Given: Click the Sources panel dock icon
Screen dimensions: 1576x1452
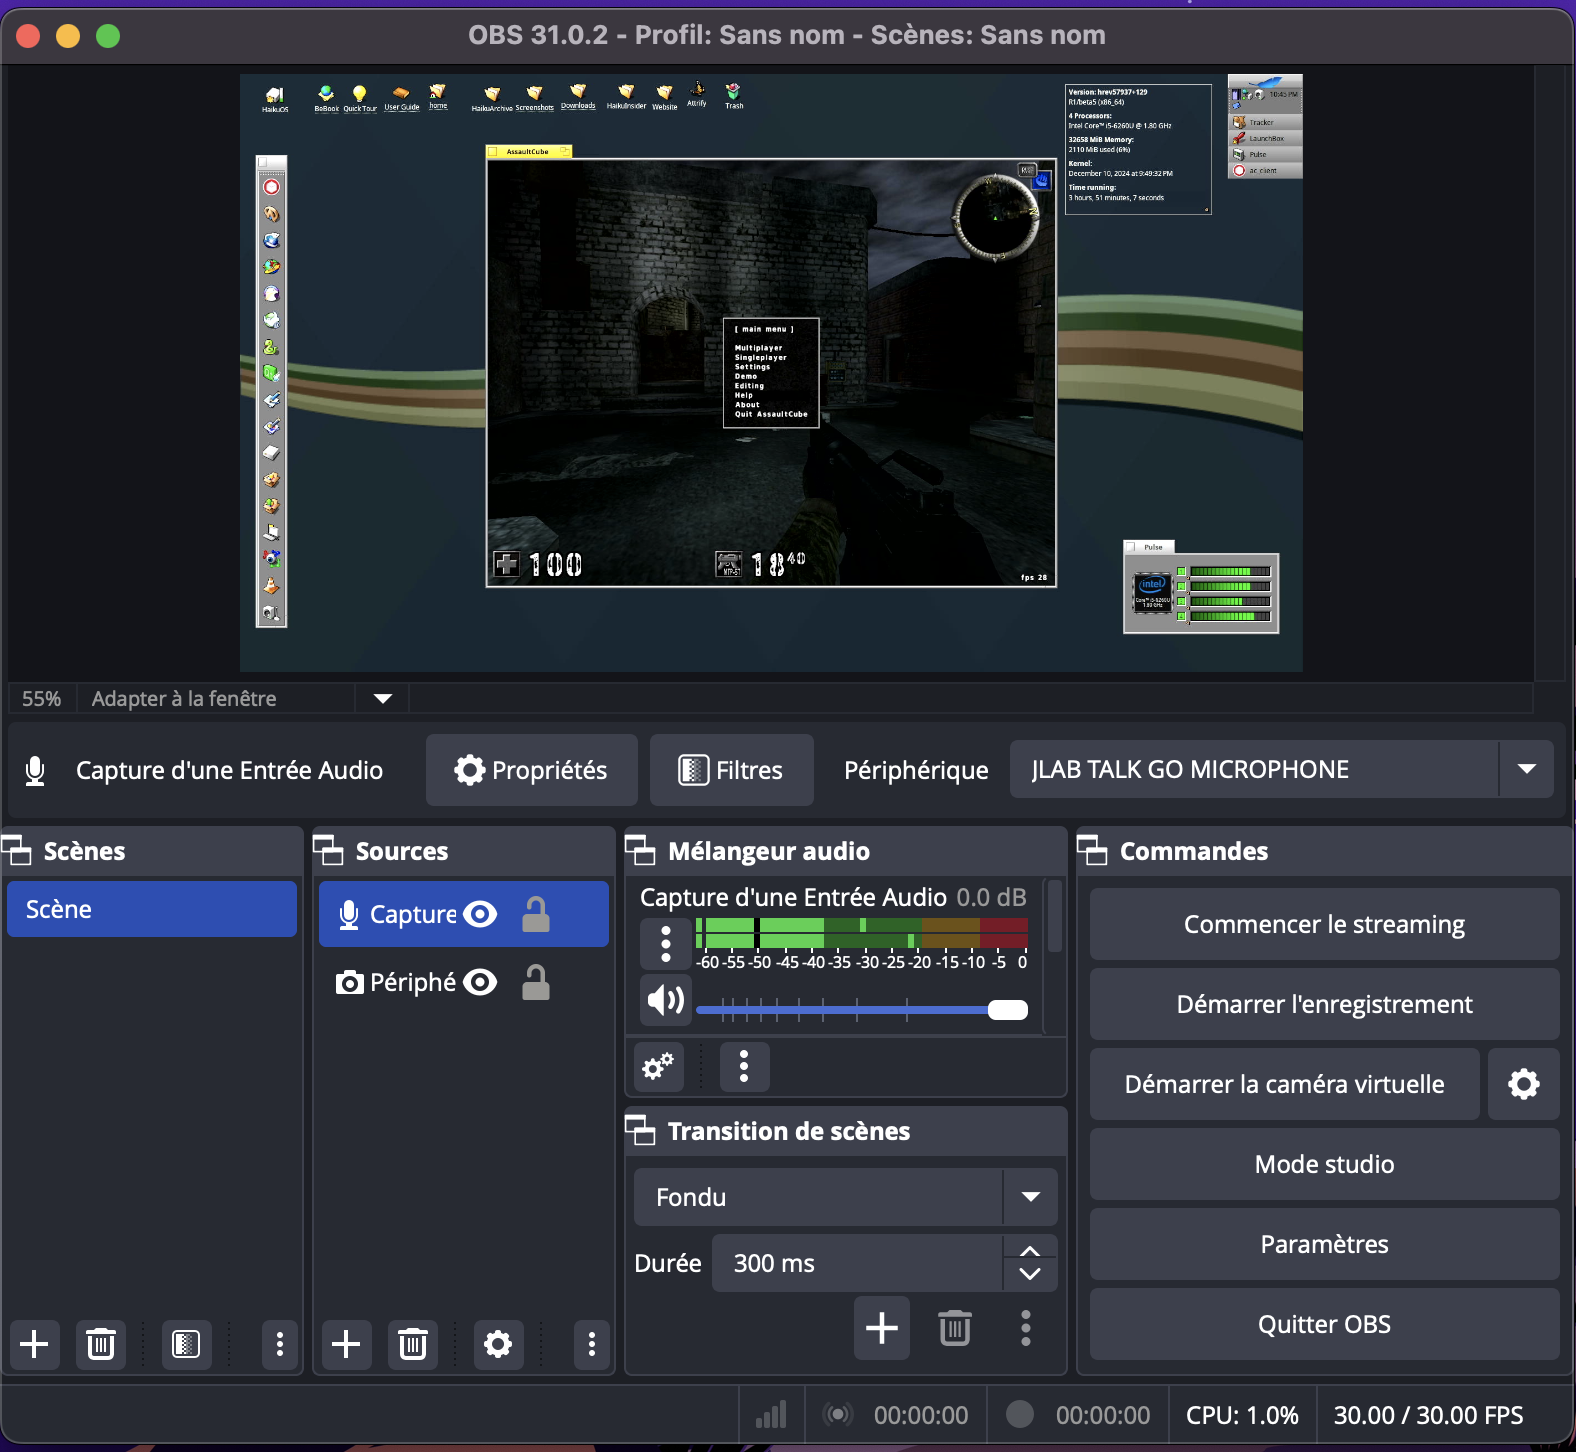Looking at the screenshot, I should click(328, 851).
